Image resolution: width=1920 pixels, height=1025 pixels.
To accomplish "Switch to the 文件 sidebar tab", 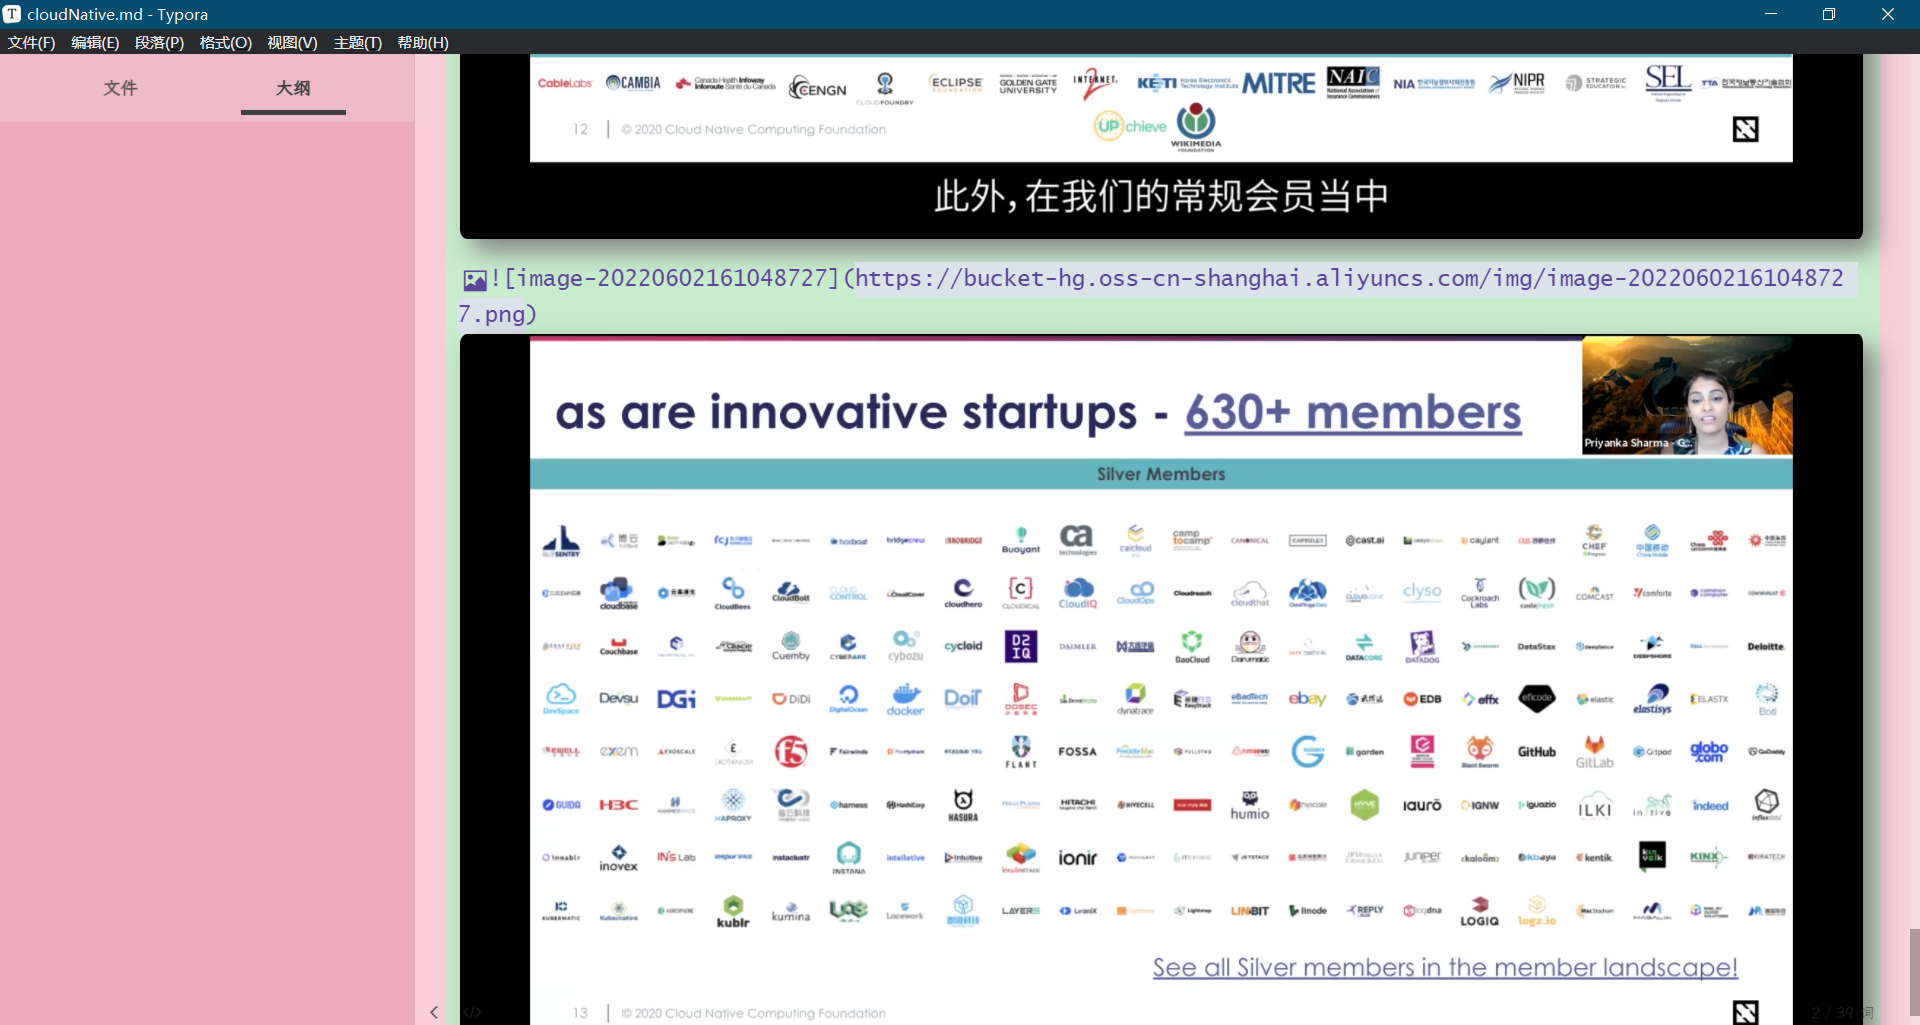I will (x=120, y=88).
